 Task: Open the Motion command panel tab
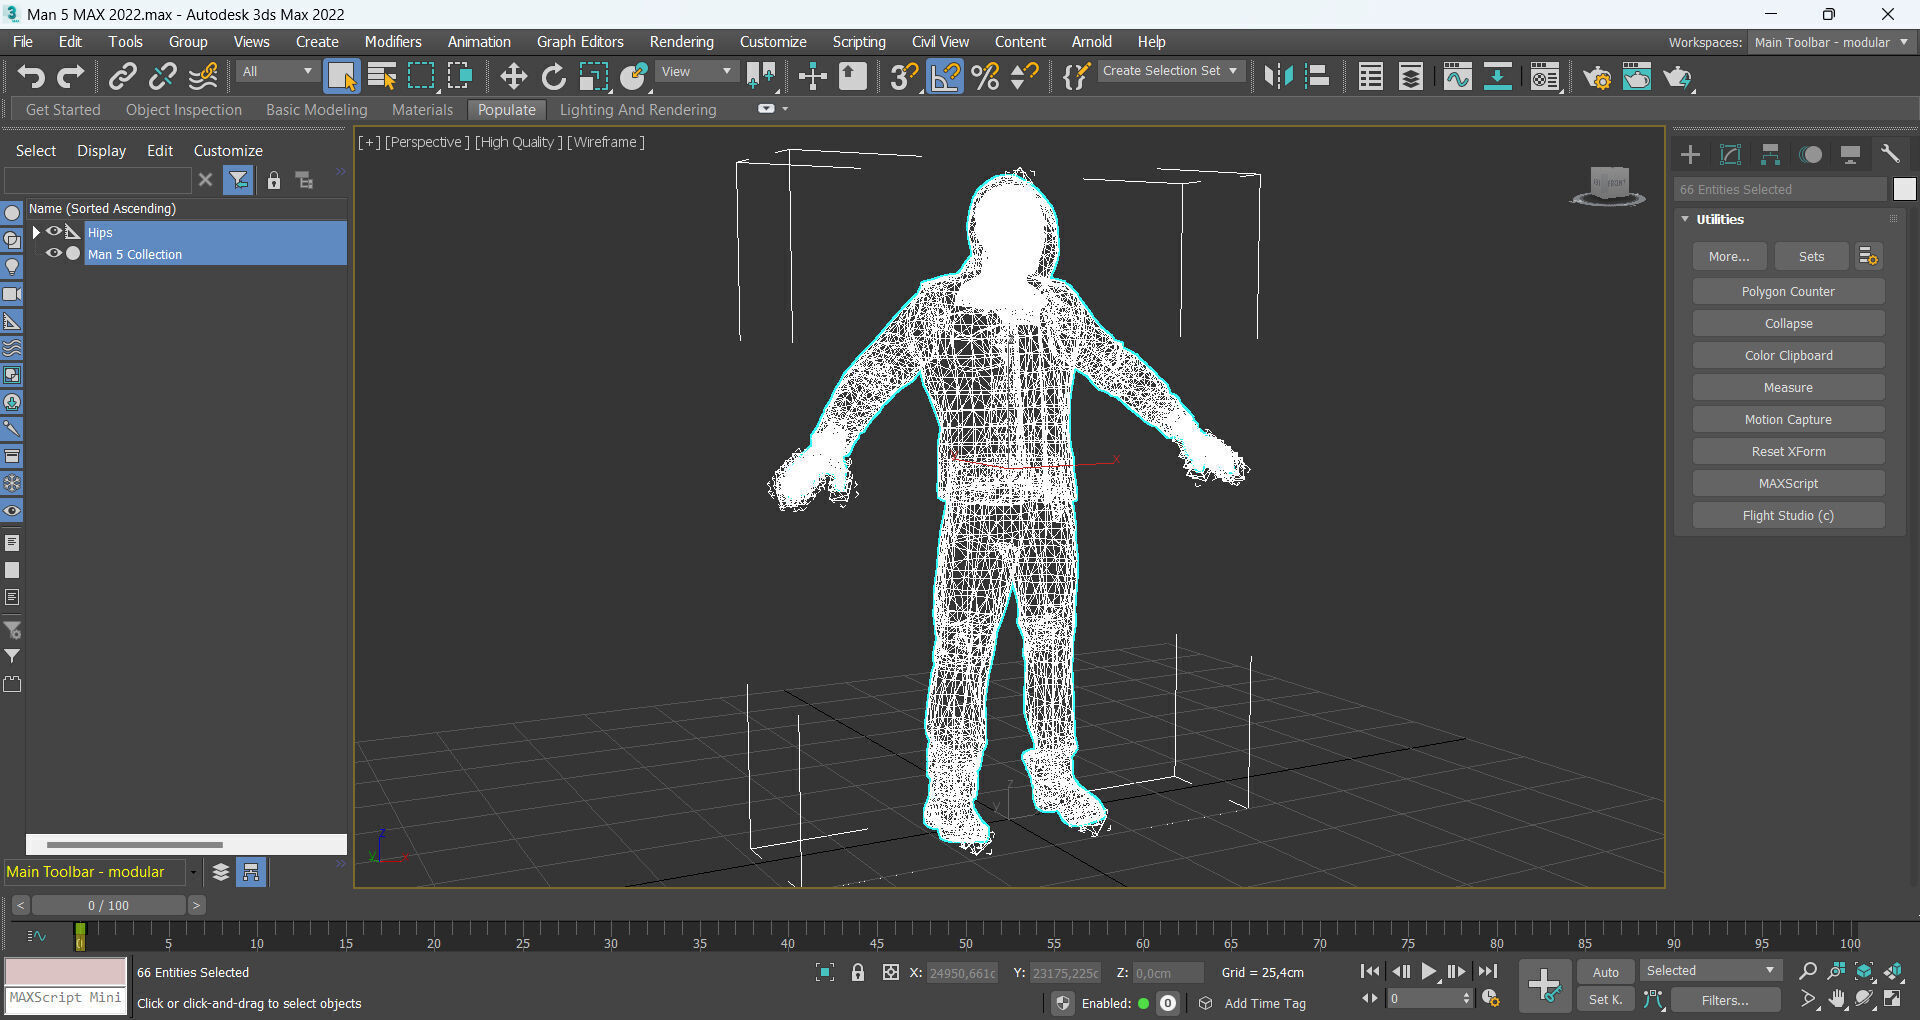[x=1810, y=154]
